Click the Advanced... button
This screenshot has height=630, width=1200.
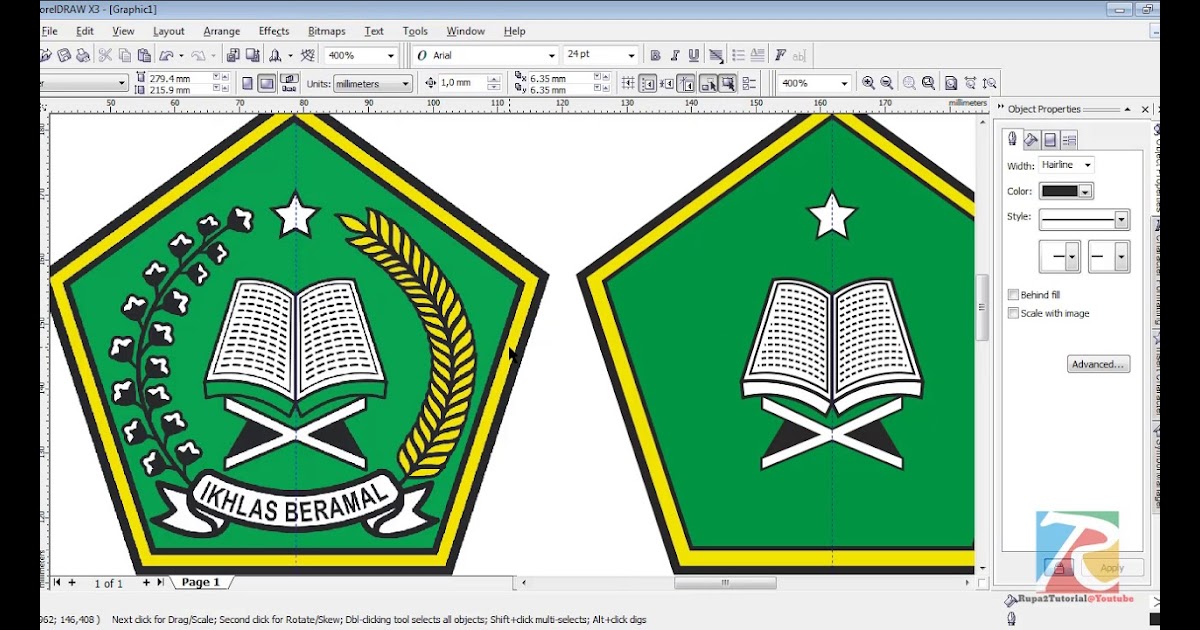click(1098, 364)
